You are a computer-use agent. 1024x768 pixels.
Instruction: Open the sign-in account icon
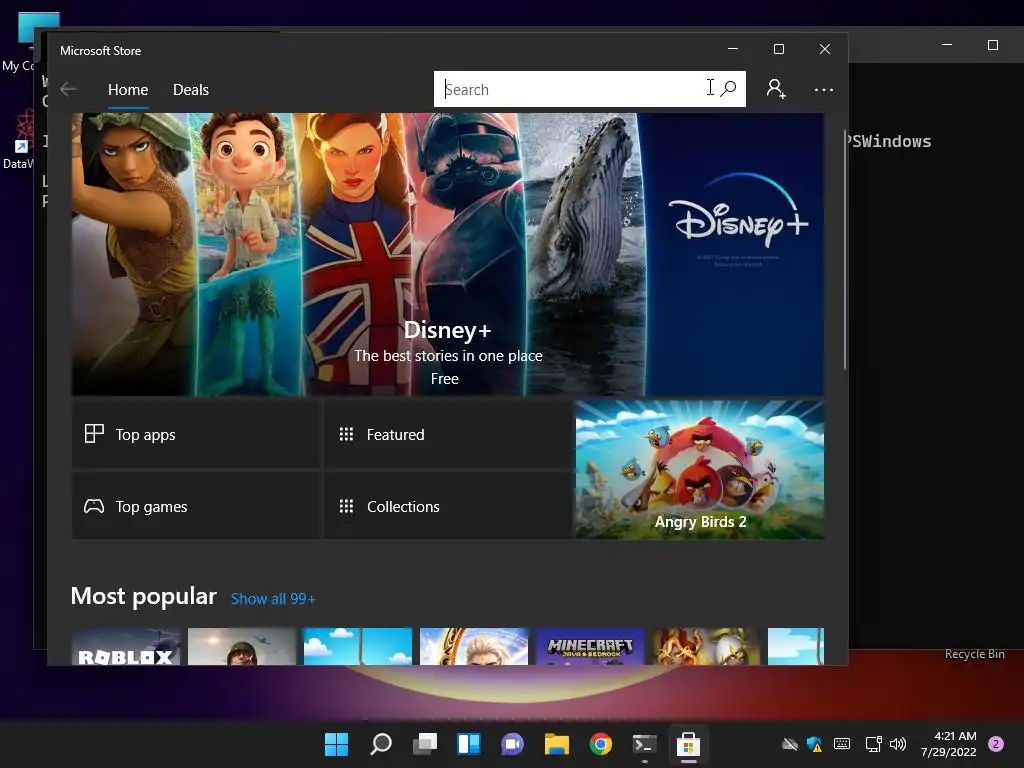point(776,89)
